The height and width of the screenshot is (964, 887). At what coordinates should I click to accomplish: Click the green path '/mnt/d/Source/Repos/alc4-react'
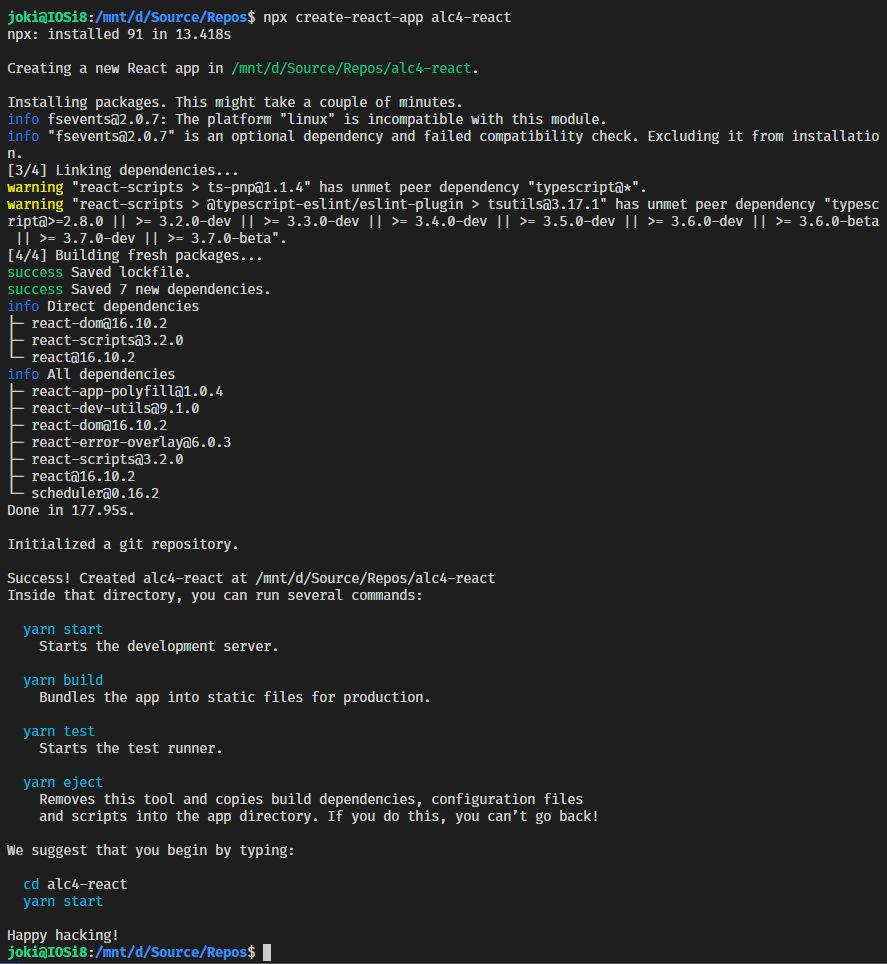coord(351,68)
